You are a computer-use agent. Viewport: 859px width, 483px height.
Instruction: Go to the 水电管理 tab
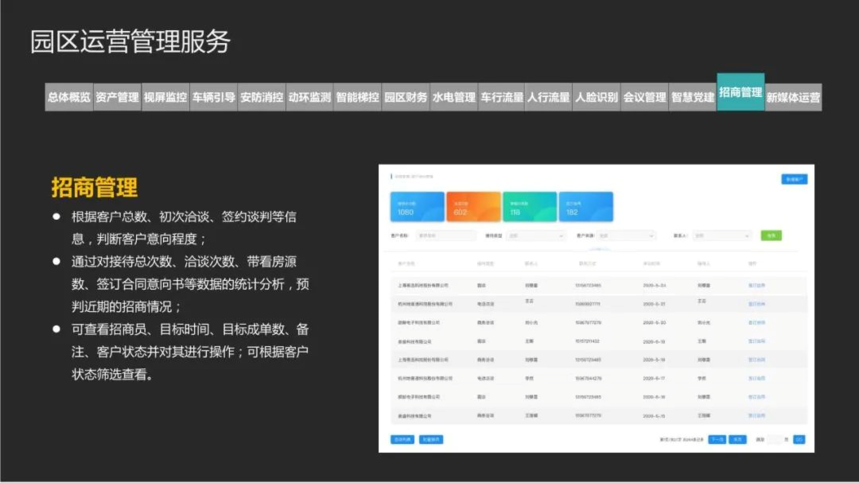454,97
